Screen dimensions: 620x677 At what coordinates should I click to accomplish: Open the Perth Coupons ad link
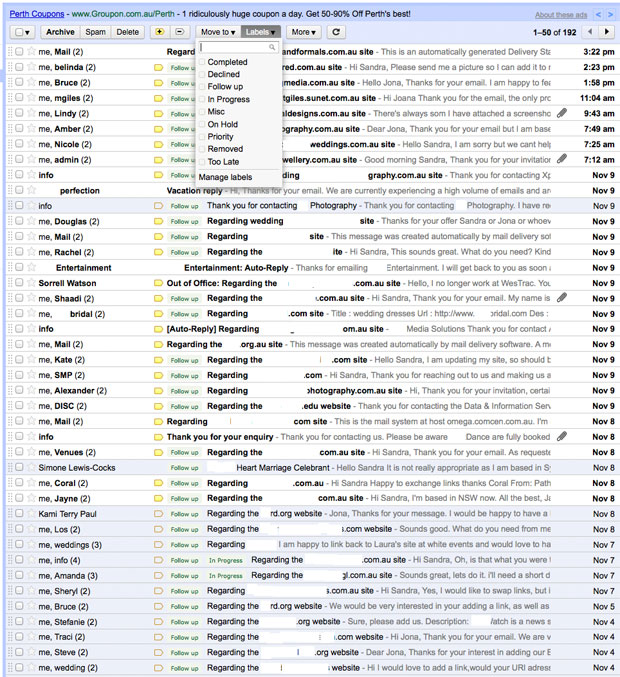point(32,15)
